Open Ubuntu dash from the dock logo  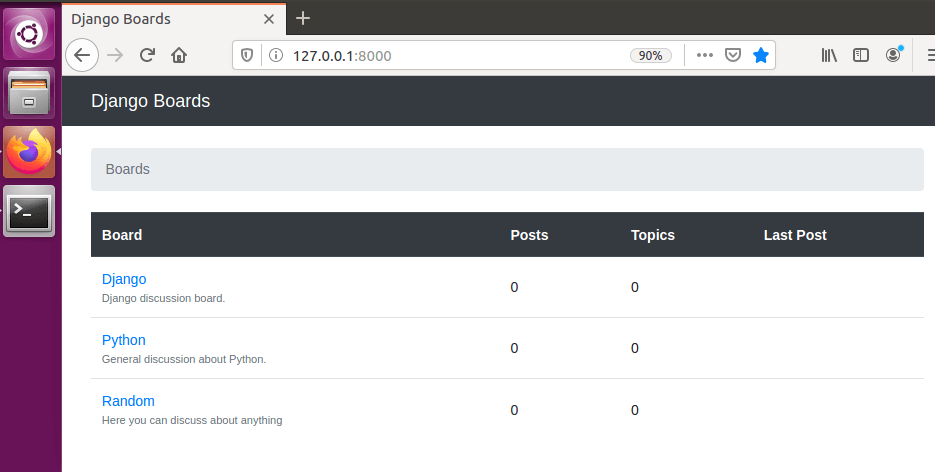click(x=29, y=34)
